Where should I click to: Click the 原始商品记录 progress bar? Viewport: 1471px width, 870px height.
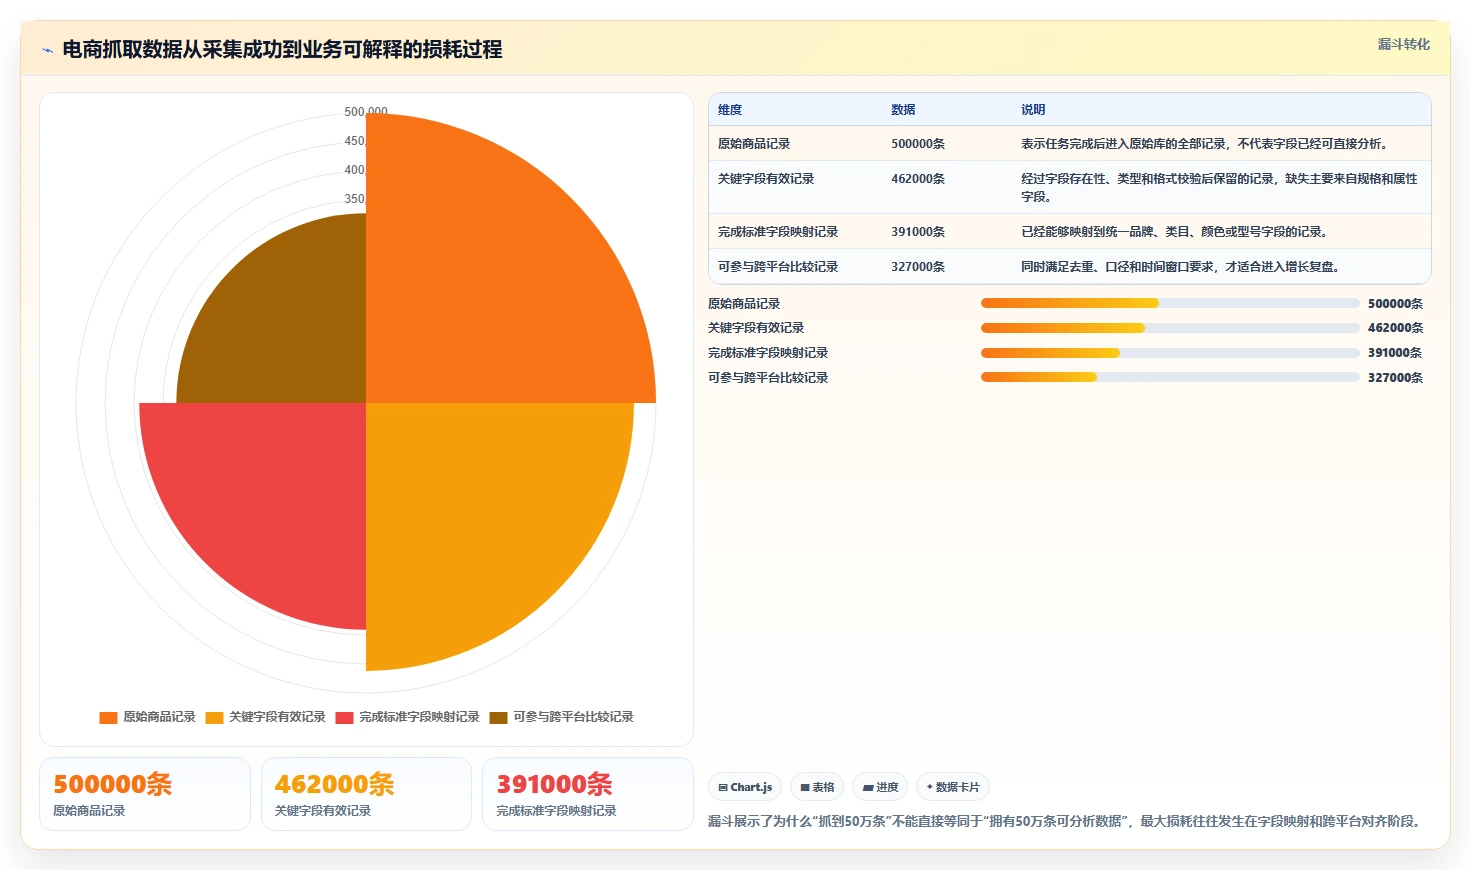(1170, 303)
